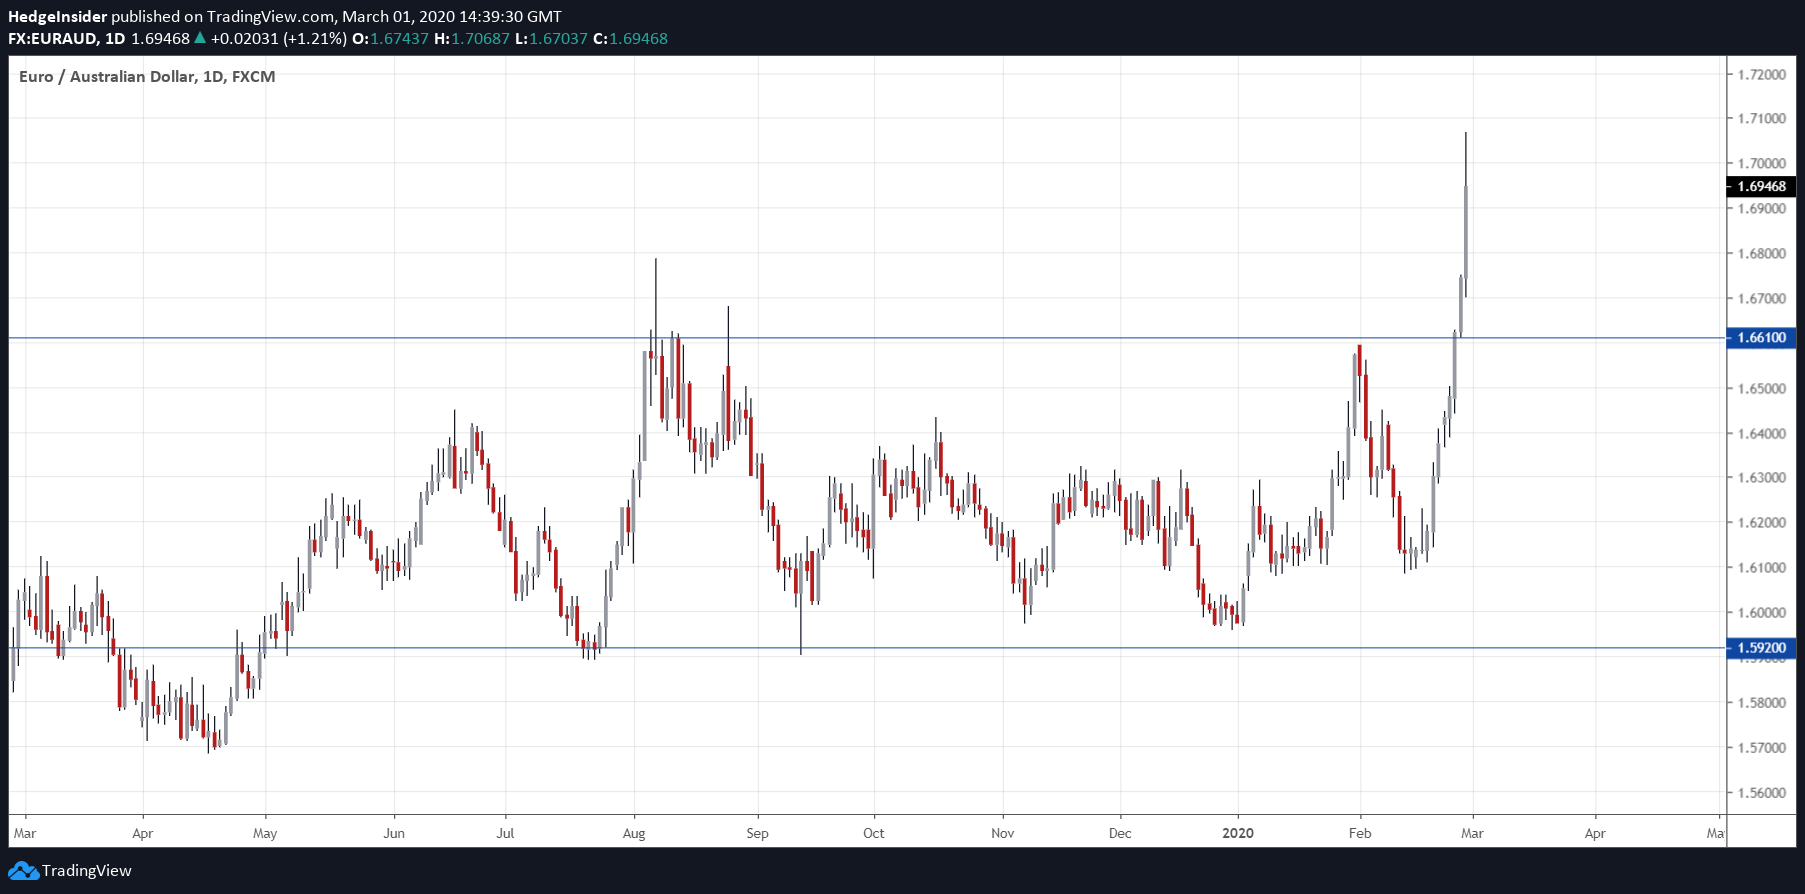The width and height of the screenshot is (1805, 894).
Task: Click the 2020 label on time axis
Action: click(x=1238, y=833)
